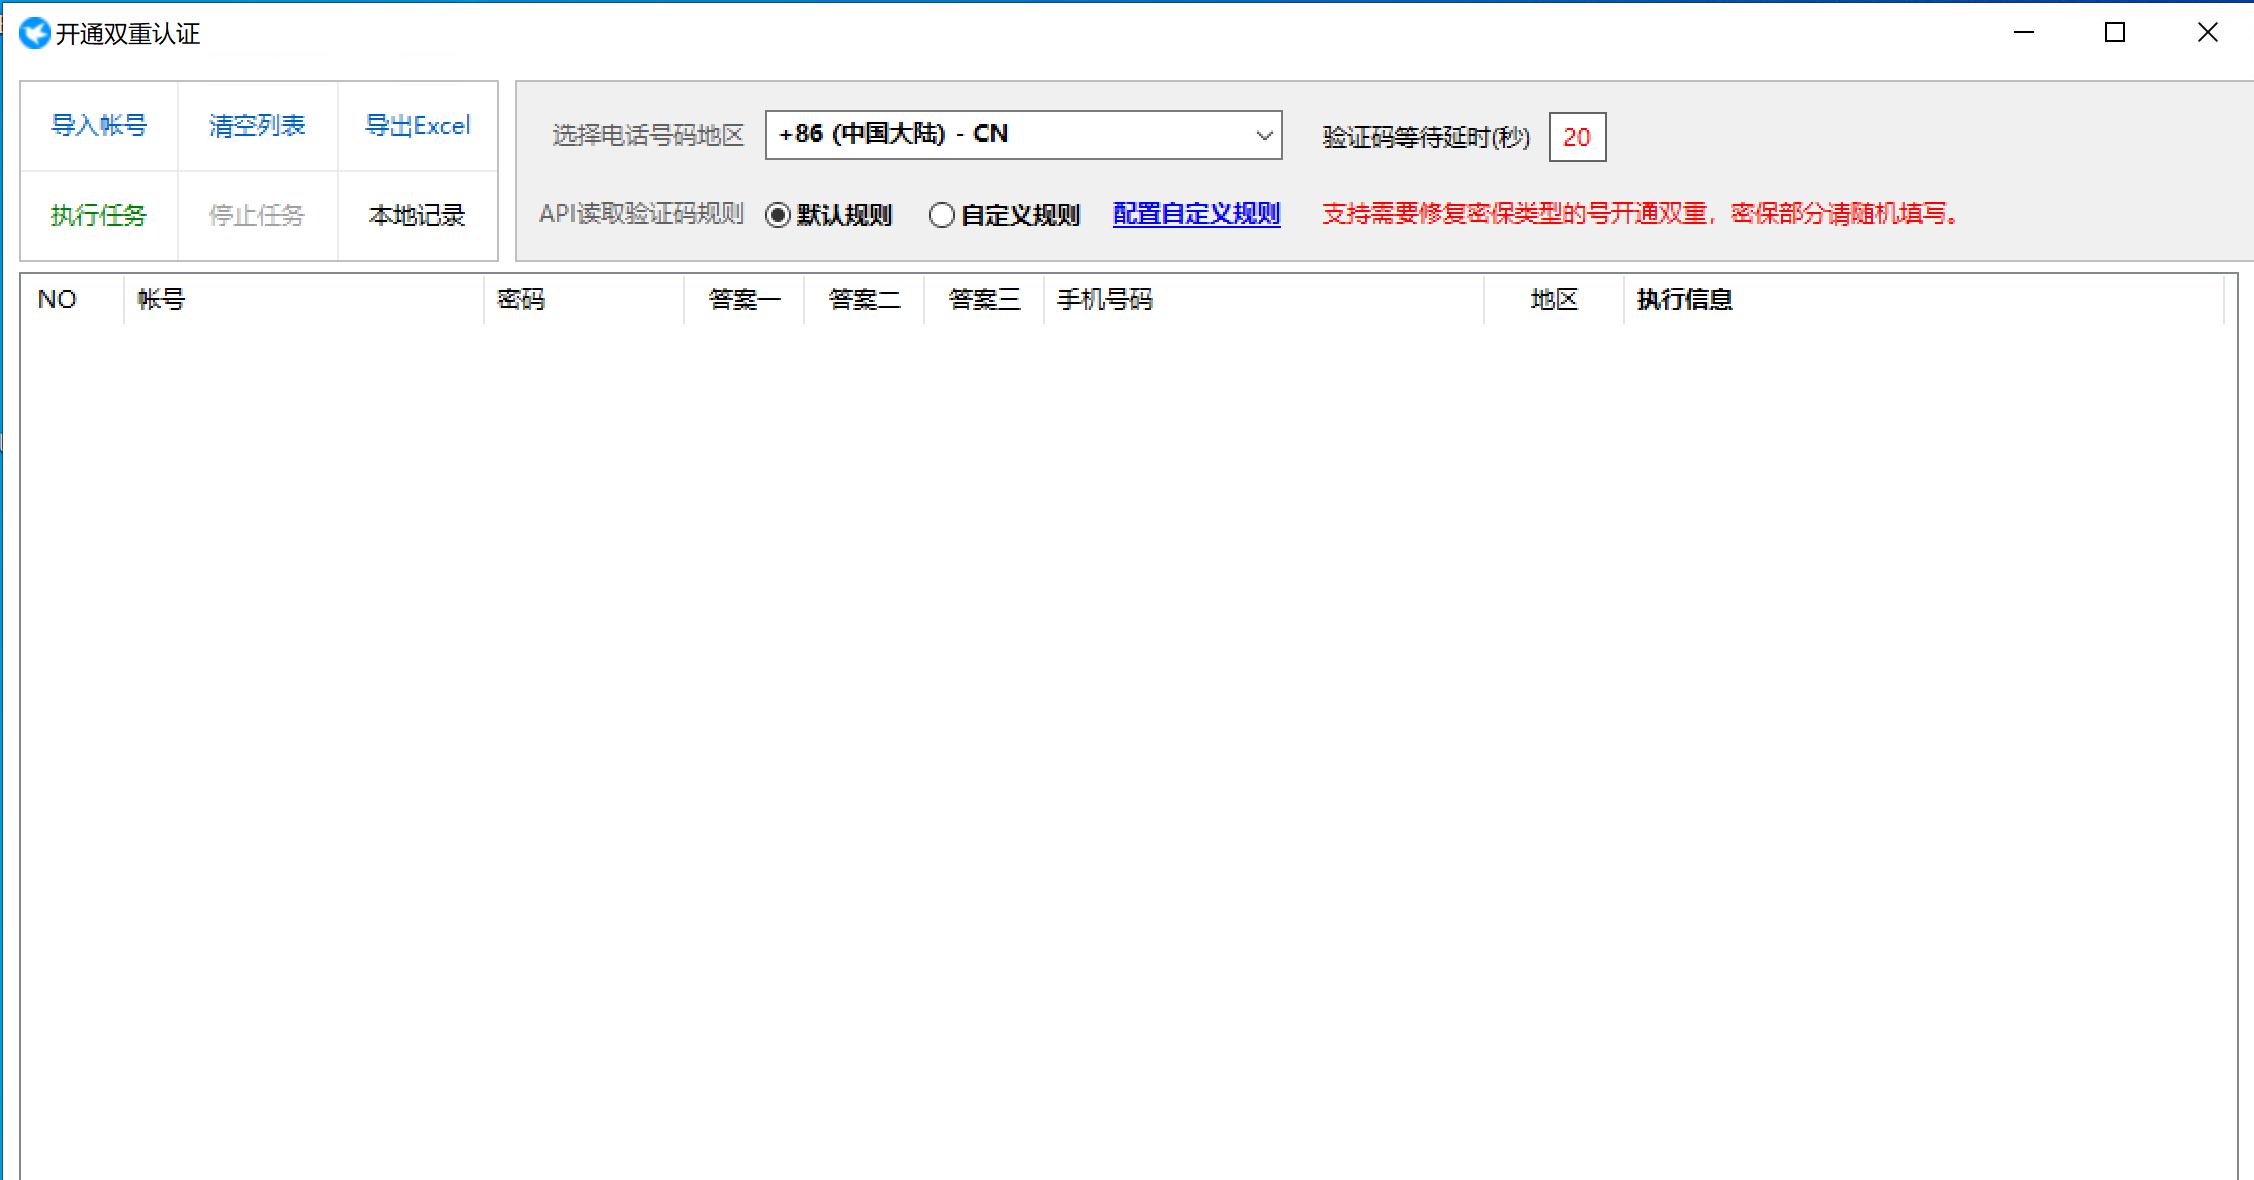This screenshot has height=1180, width=2254.
Task: Click 清空列表 to clear the list
Action: click(x=257, y=126)
